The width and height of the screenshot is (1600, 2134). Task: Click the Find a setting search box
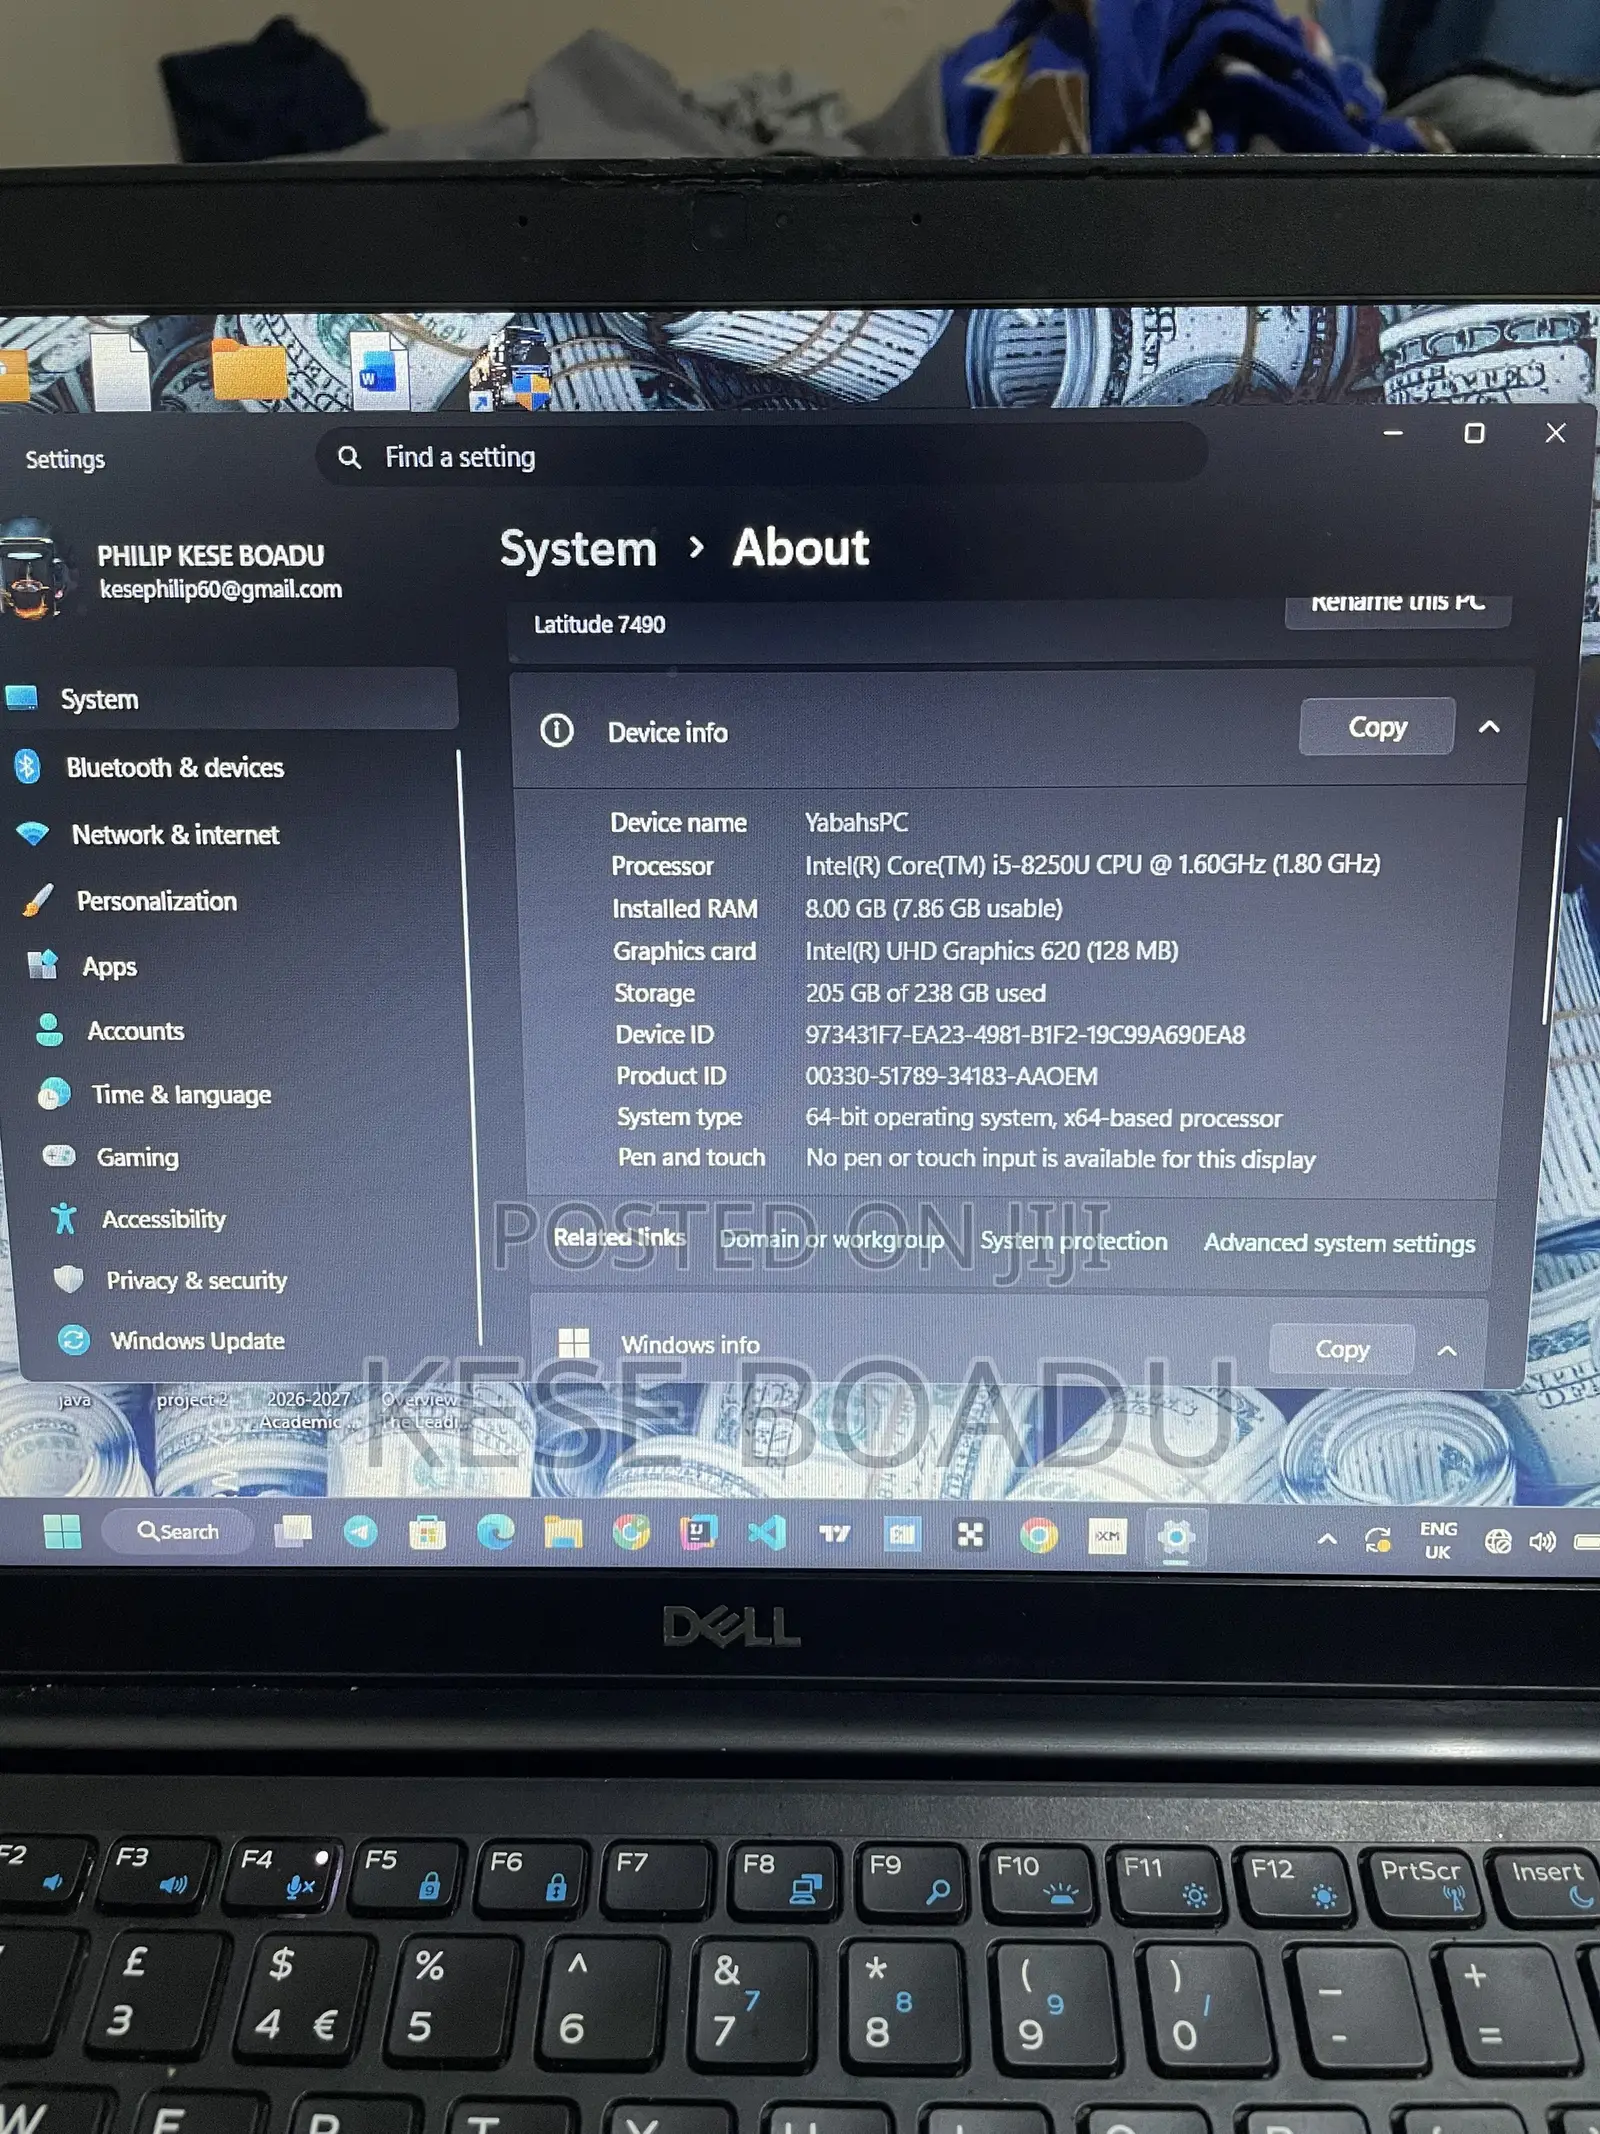tap(762, 457)
